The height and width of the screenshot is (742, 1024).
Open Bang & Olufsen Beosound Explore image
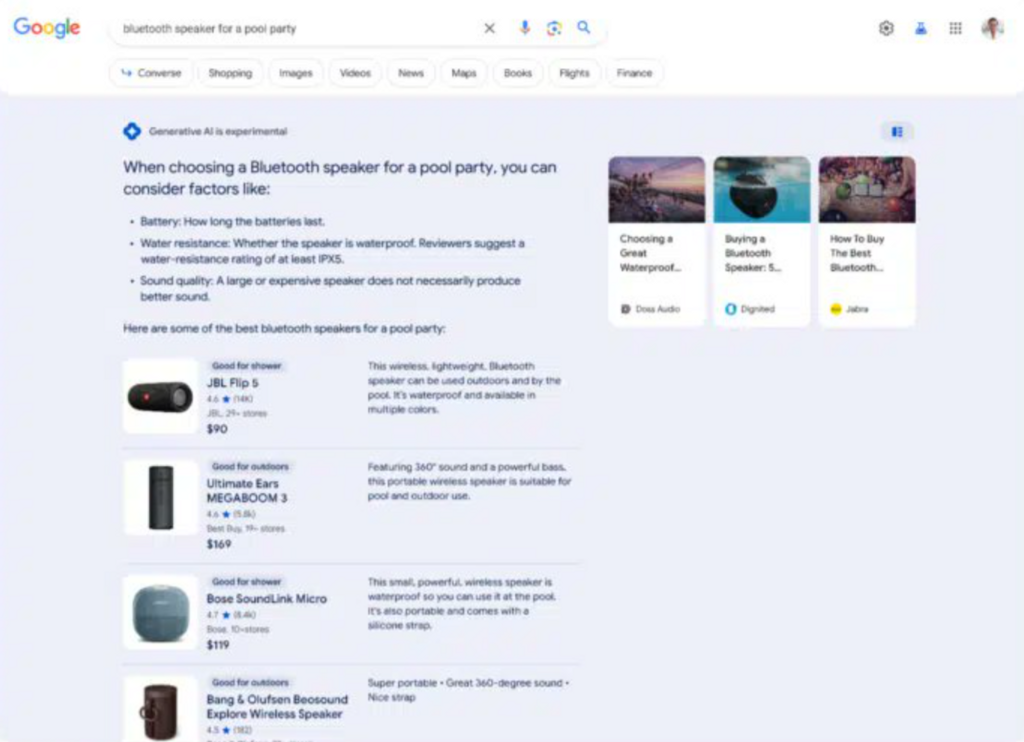coord(160,709)
